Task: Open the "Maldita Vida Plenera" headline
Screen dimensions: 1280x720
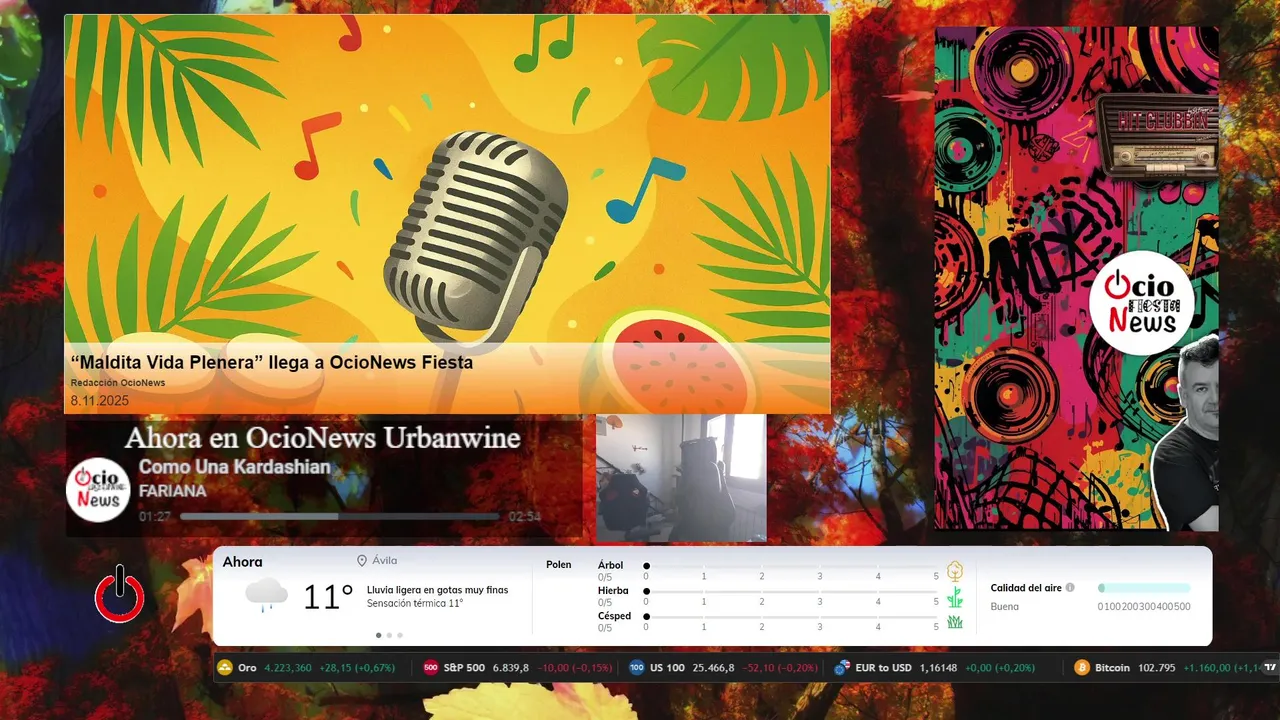Action: tap(272, 363)
